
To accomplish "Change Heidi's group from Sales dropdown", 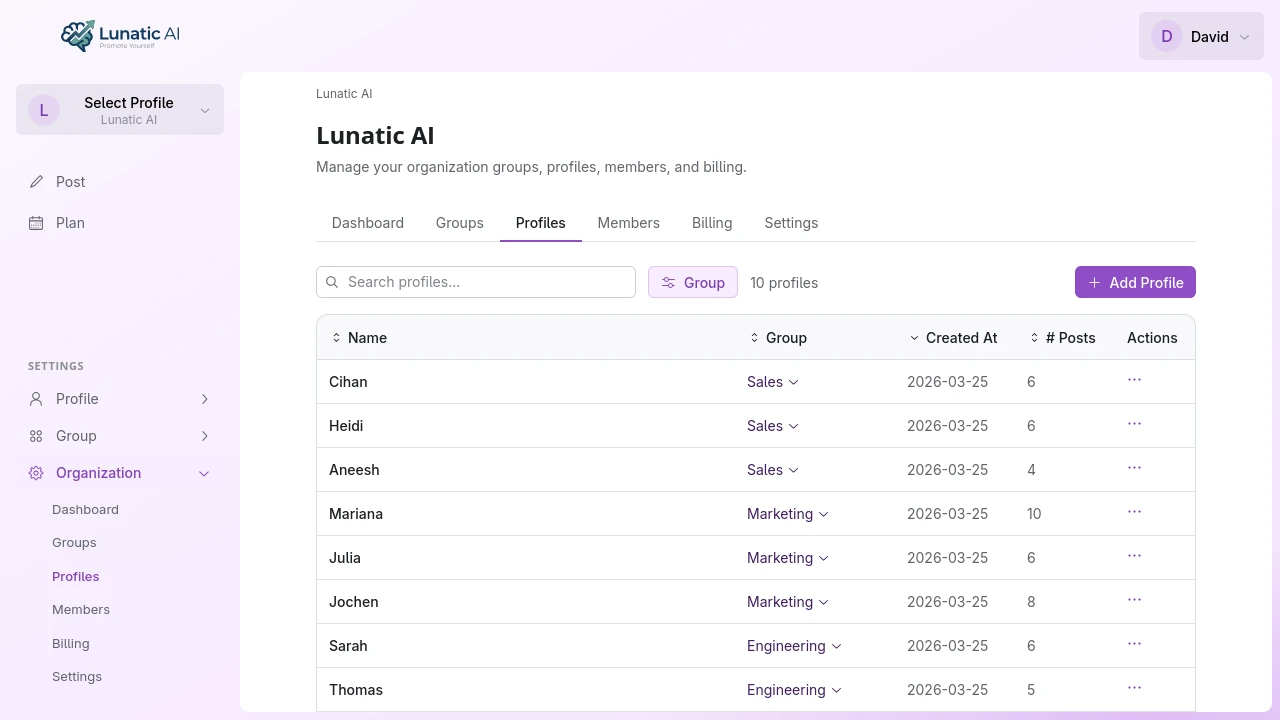I will point(773,426).
